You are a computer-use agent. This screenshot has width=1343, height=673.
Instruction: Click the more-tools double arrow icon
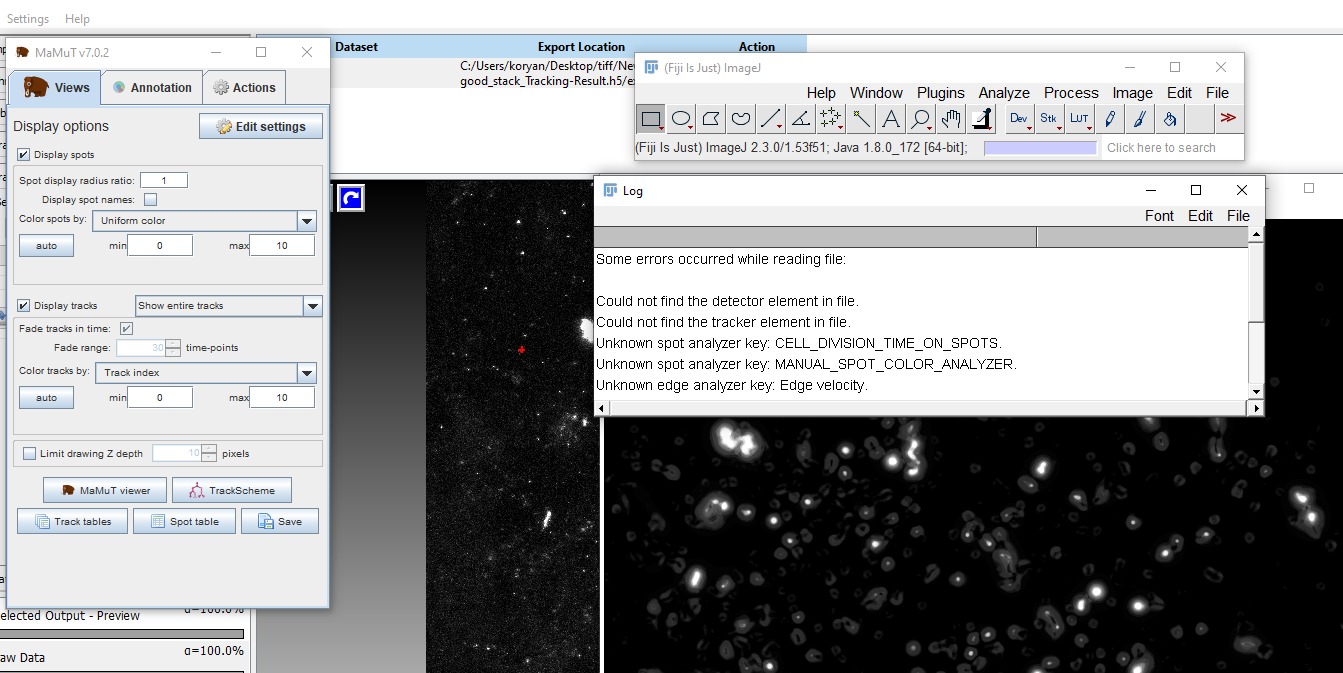click(x=1228, y=118)
